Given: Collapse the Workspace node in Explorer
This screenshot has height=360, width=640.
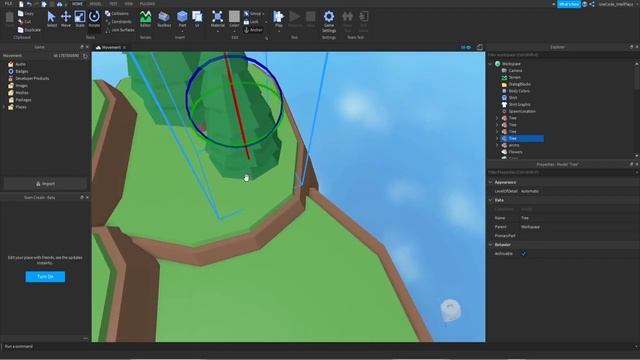Looking at the screenshot, I should click(x=491, y=64).
